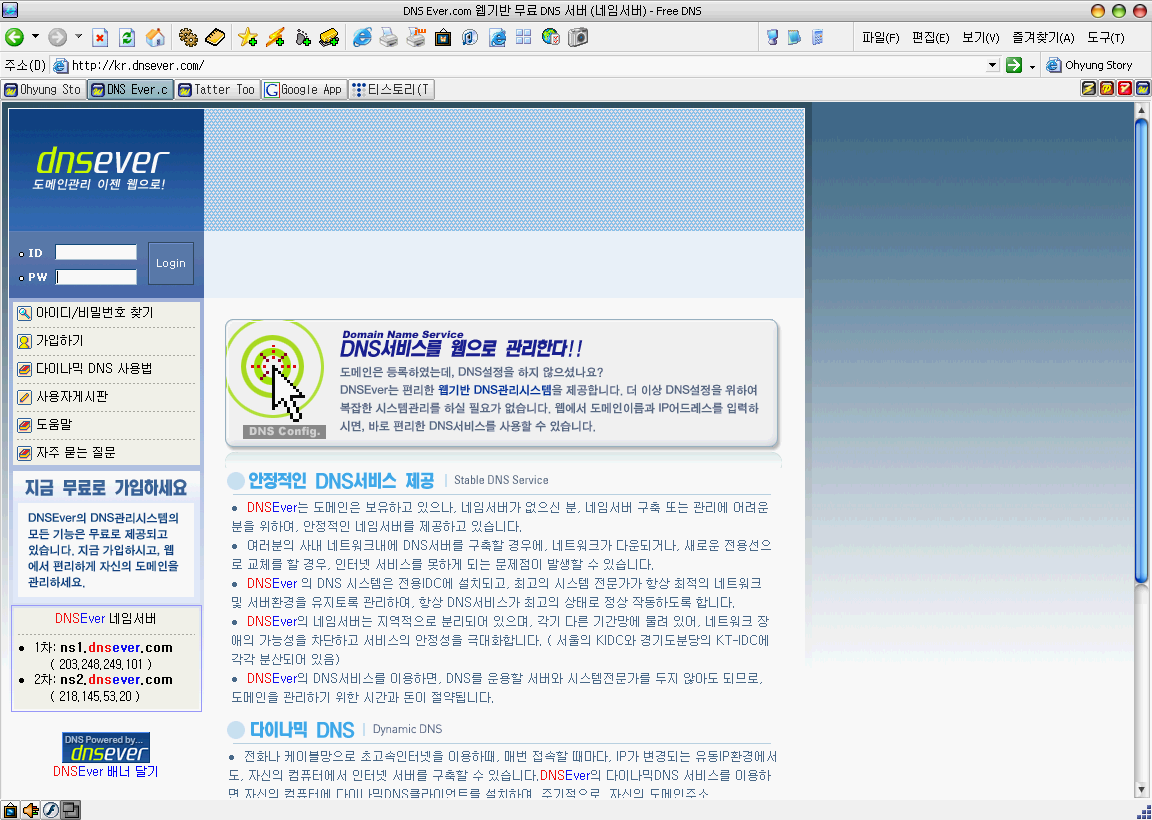
Task: Click the dnsever logo at top left
Action: pos(101,168)
